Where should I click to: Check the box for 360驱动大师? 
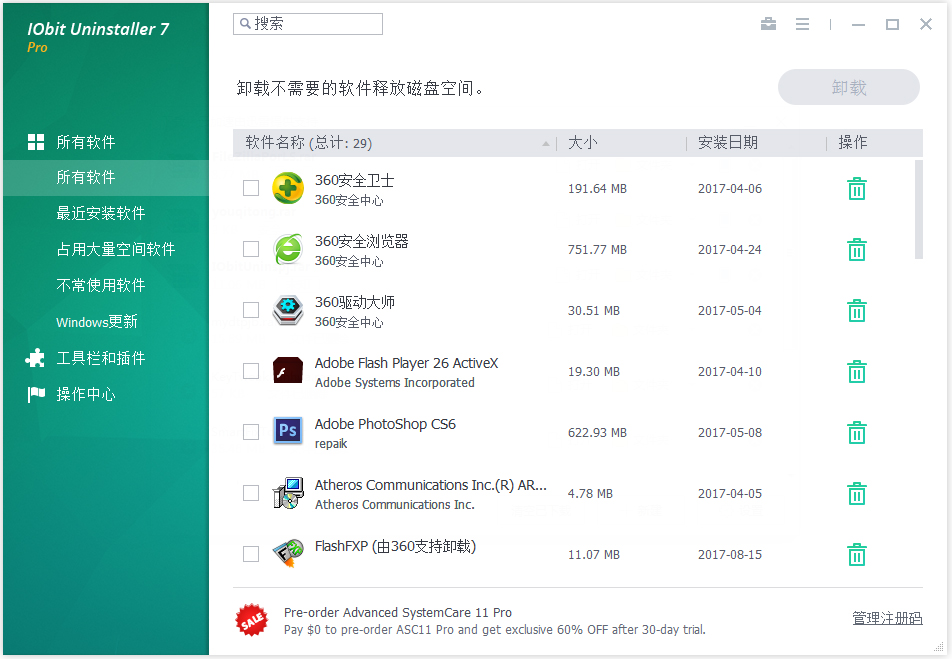click(251, 310)
